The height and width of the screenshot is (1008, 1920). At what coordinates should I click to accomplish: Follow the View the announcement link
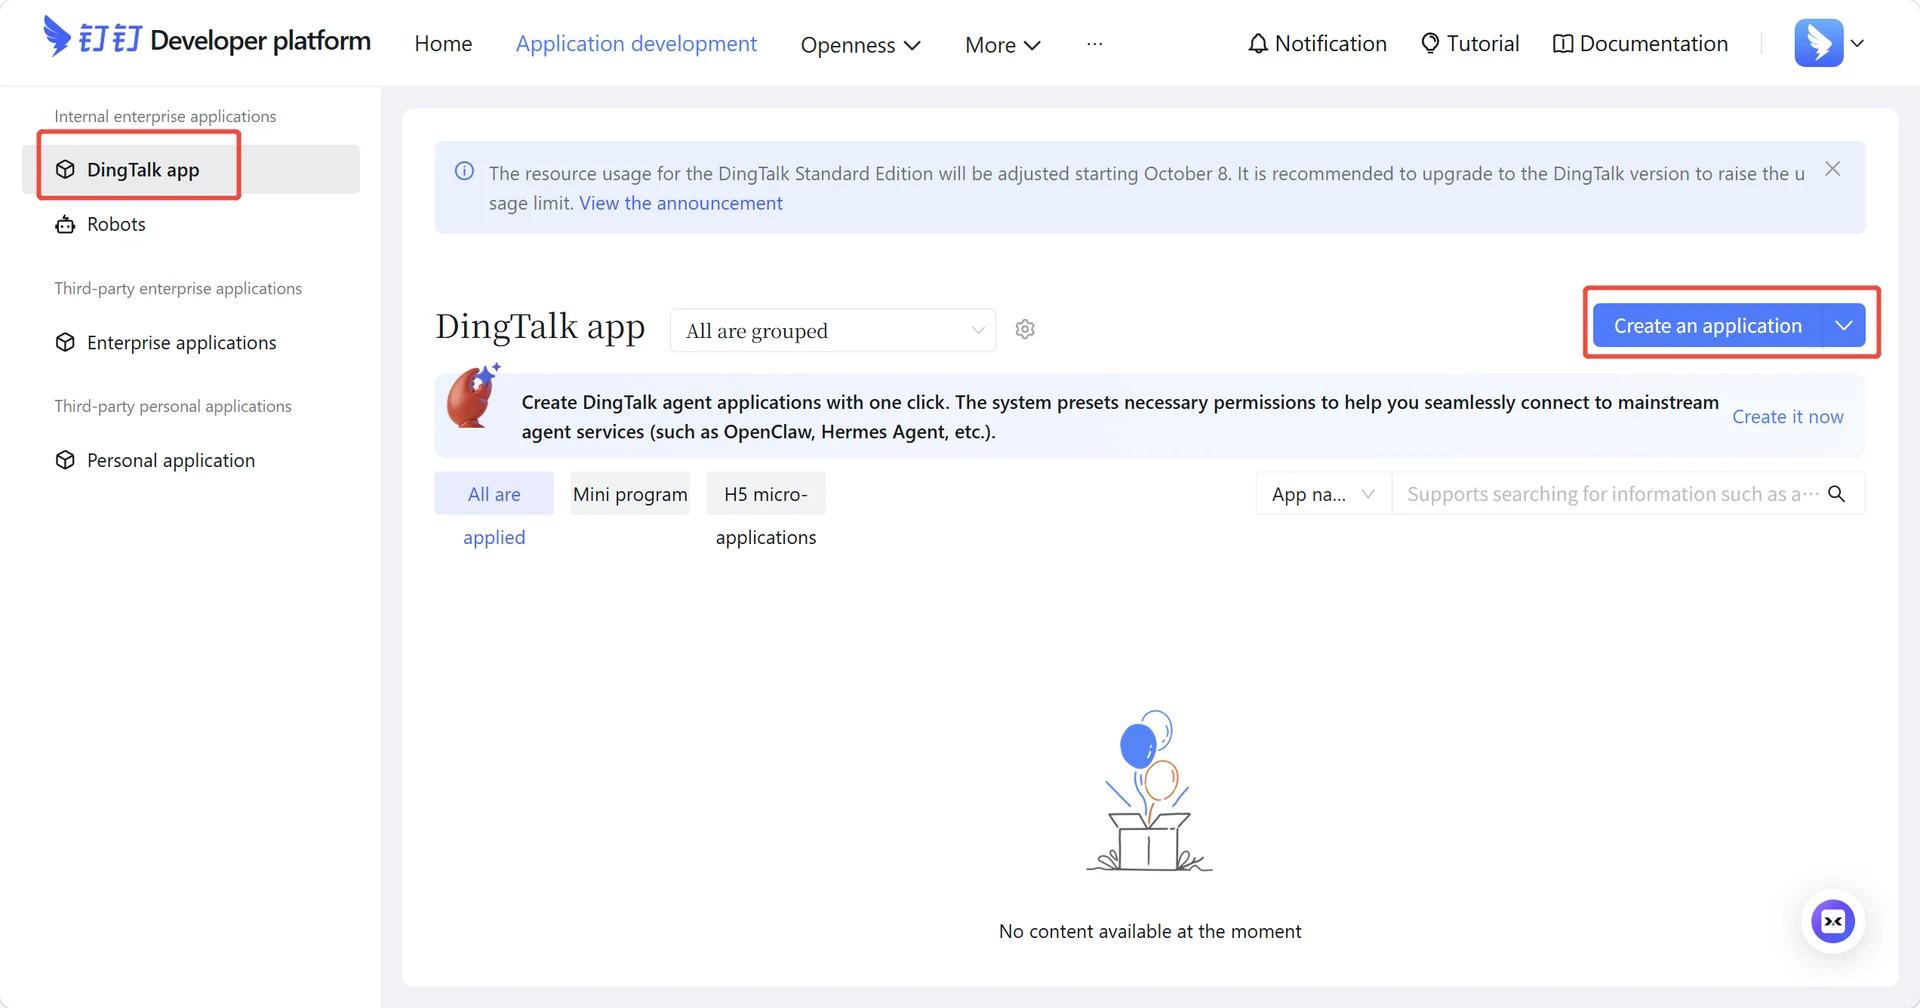click(681, 203)
